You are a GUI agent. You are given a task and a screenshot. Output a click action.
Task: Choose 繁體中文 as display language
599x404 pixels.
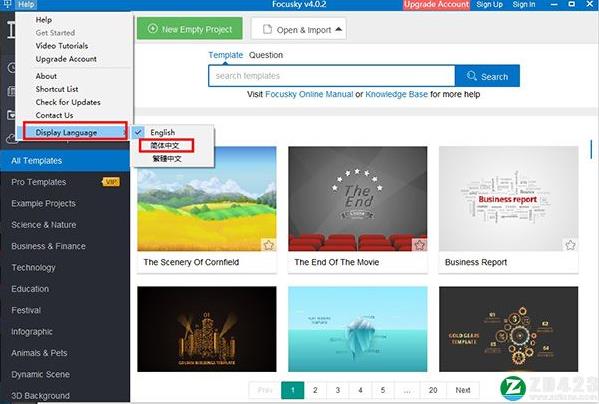tap(167, 158)
